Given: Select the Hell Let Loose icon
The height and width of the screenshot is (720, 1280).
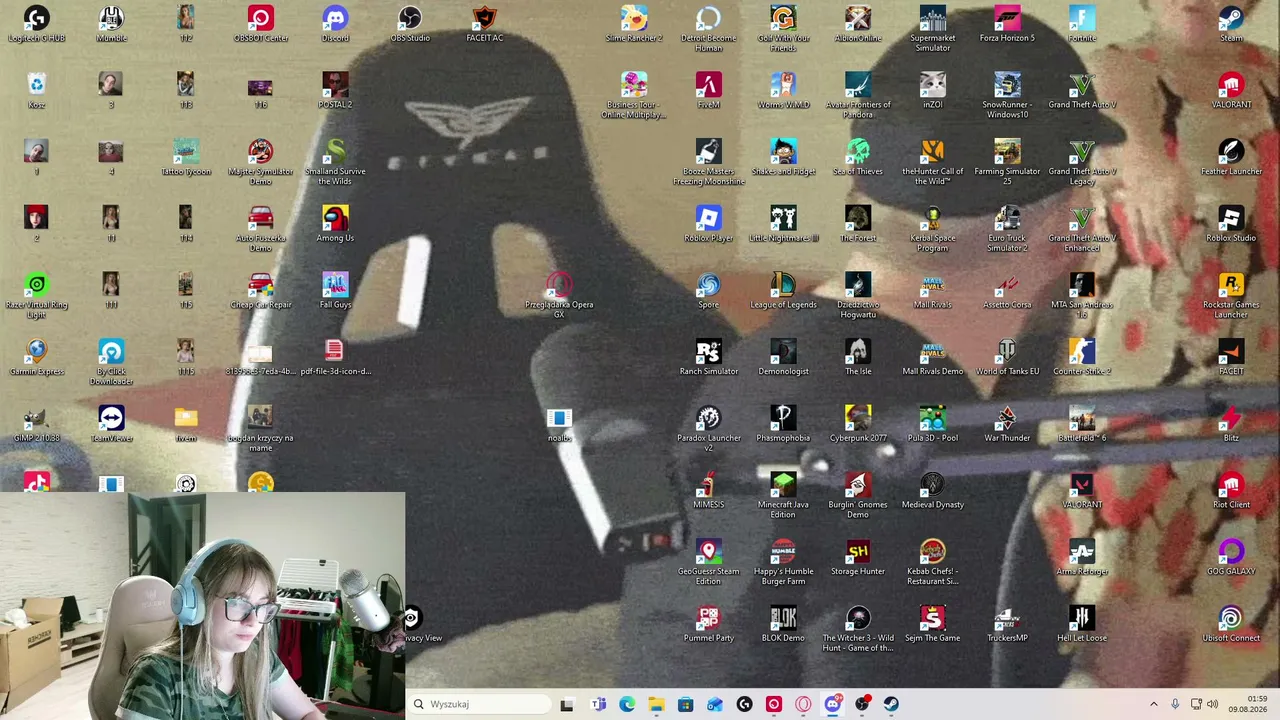Looking at the screenshot, I should click(1082, 625).
